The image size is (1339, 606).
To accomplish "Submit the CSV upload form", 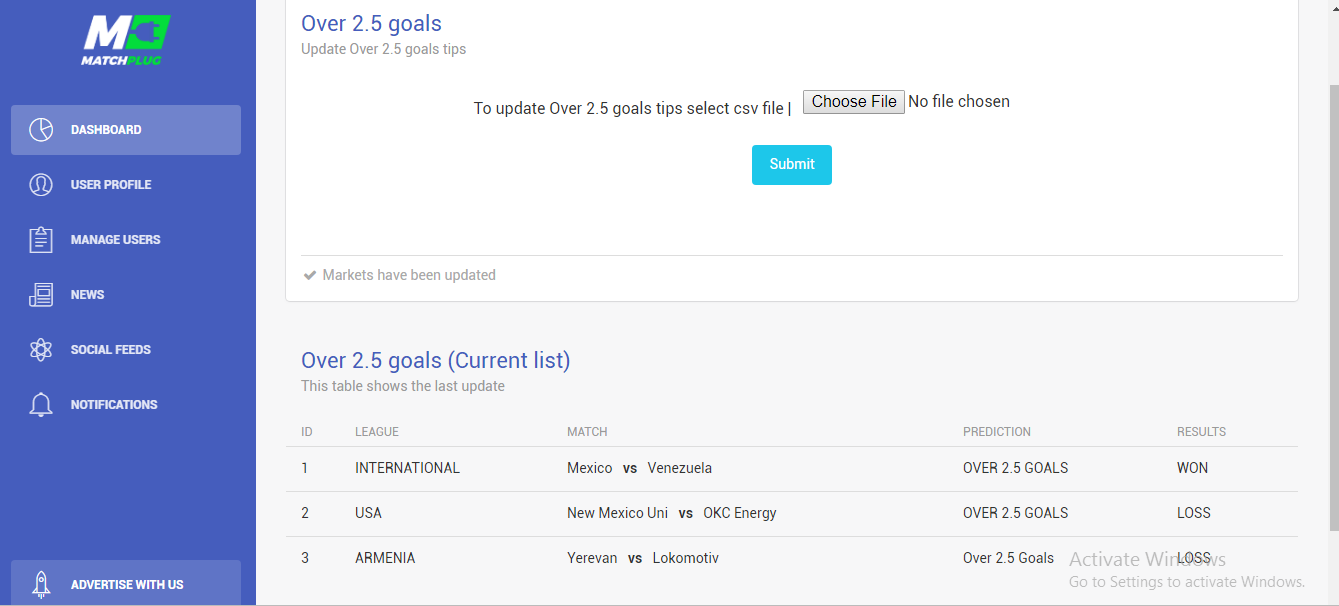I will 792,165.
